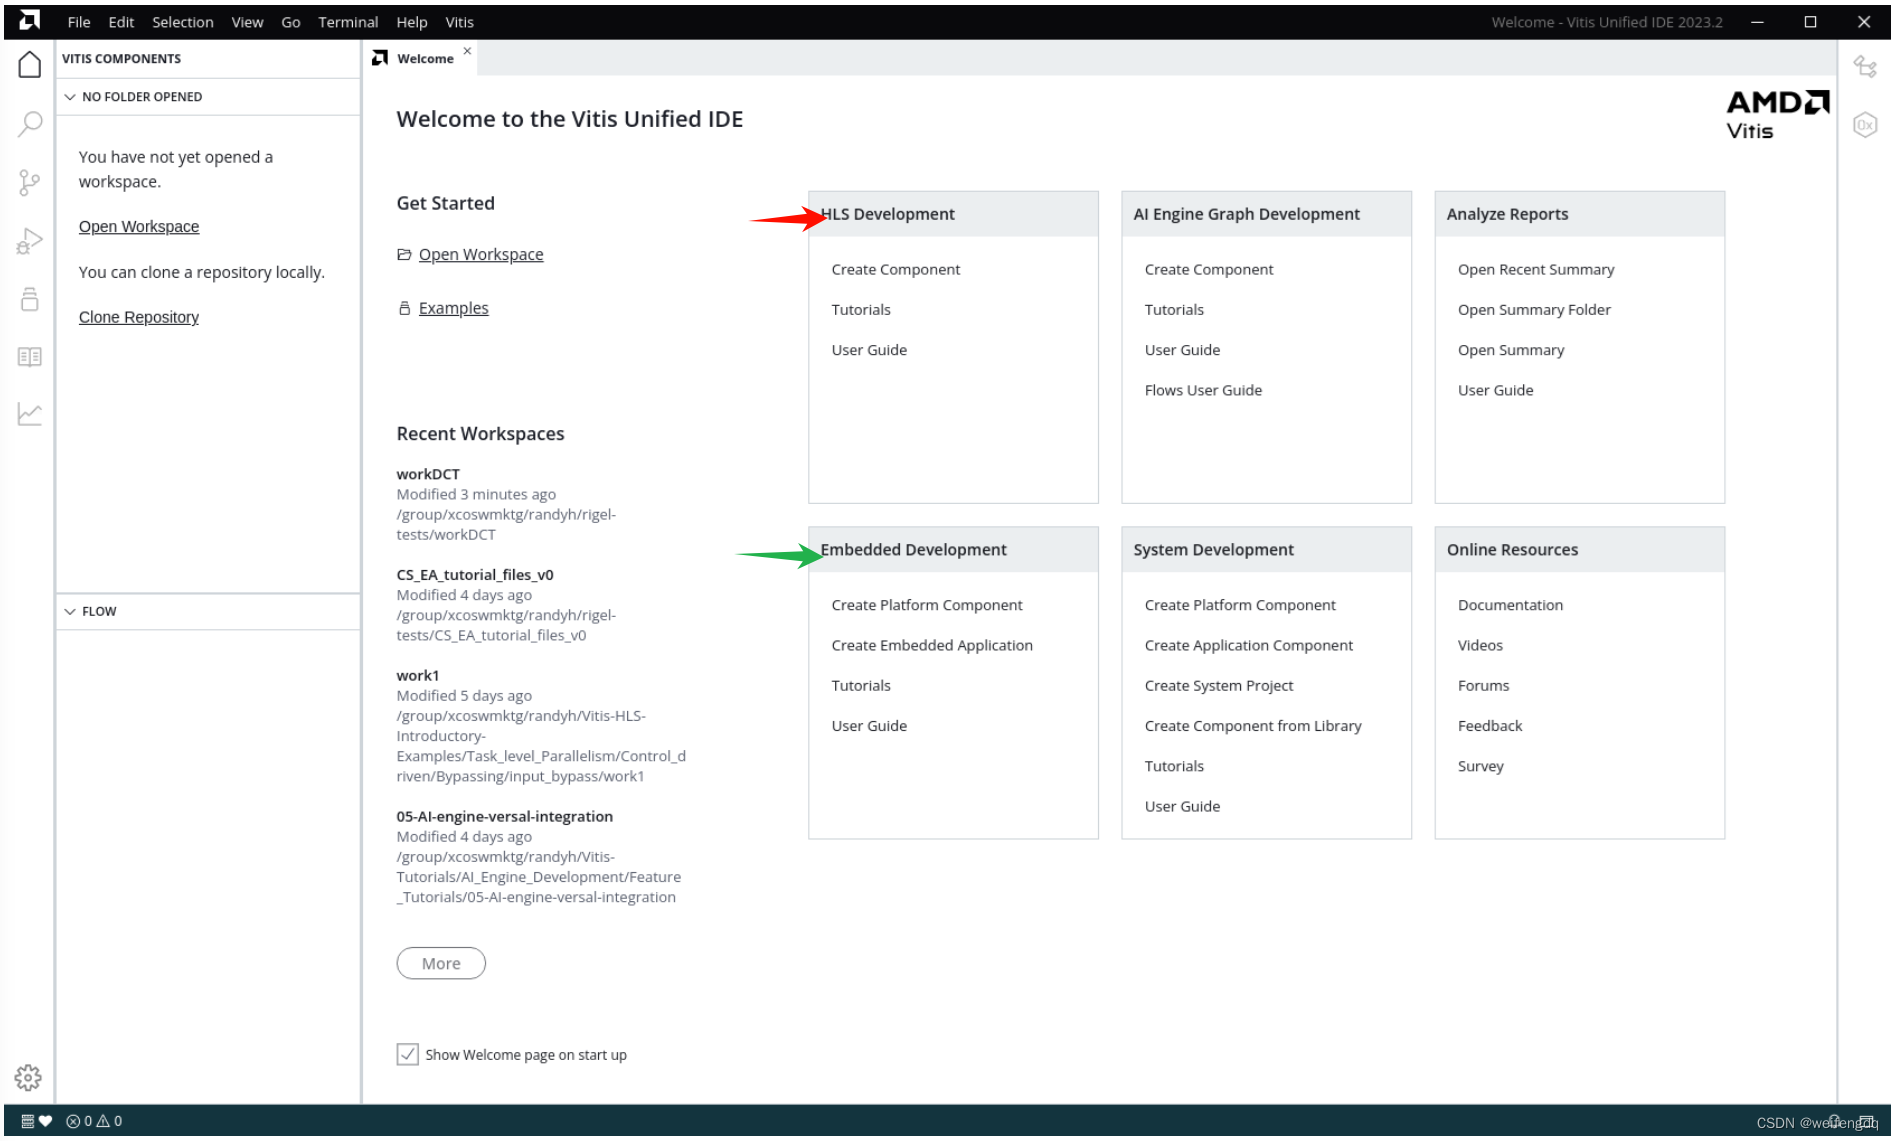Click Open Workspace link in sidebar
The width and height of the screenshot is (1895, 1141).
(139, 227)
